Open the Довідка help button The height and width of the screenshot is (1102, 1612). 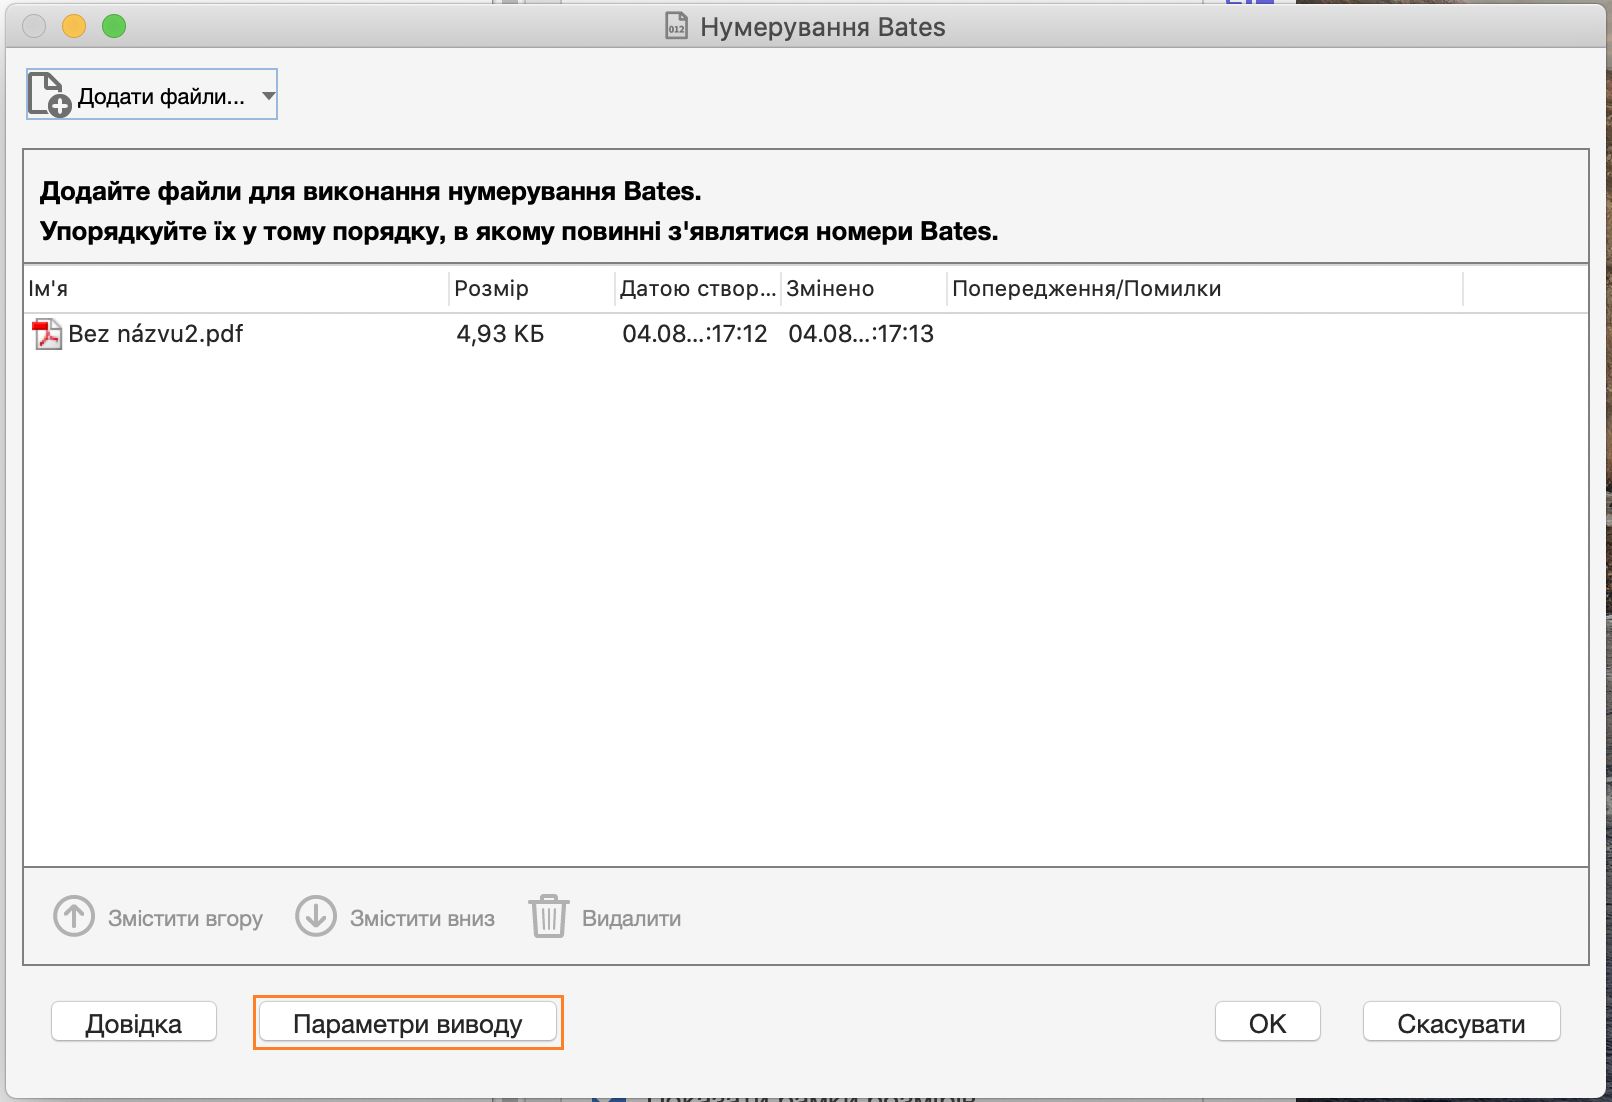134,1023
